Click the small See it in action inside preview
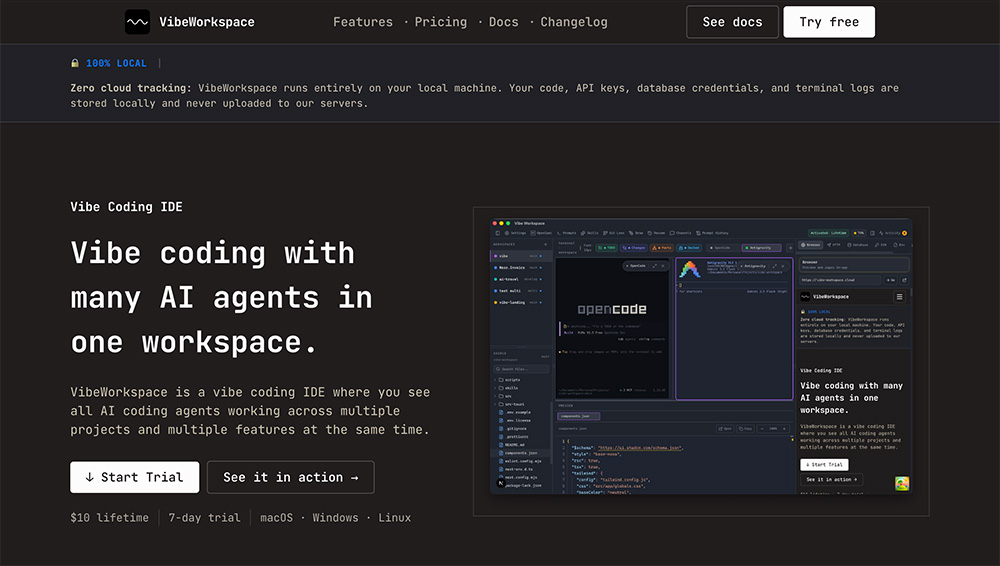The image size is (1000, 566). pyautogui.click(x=832, y=479)
